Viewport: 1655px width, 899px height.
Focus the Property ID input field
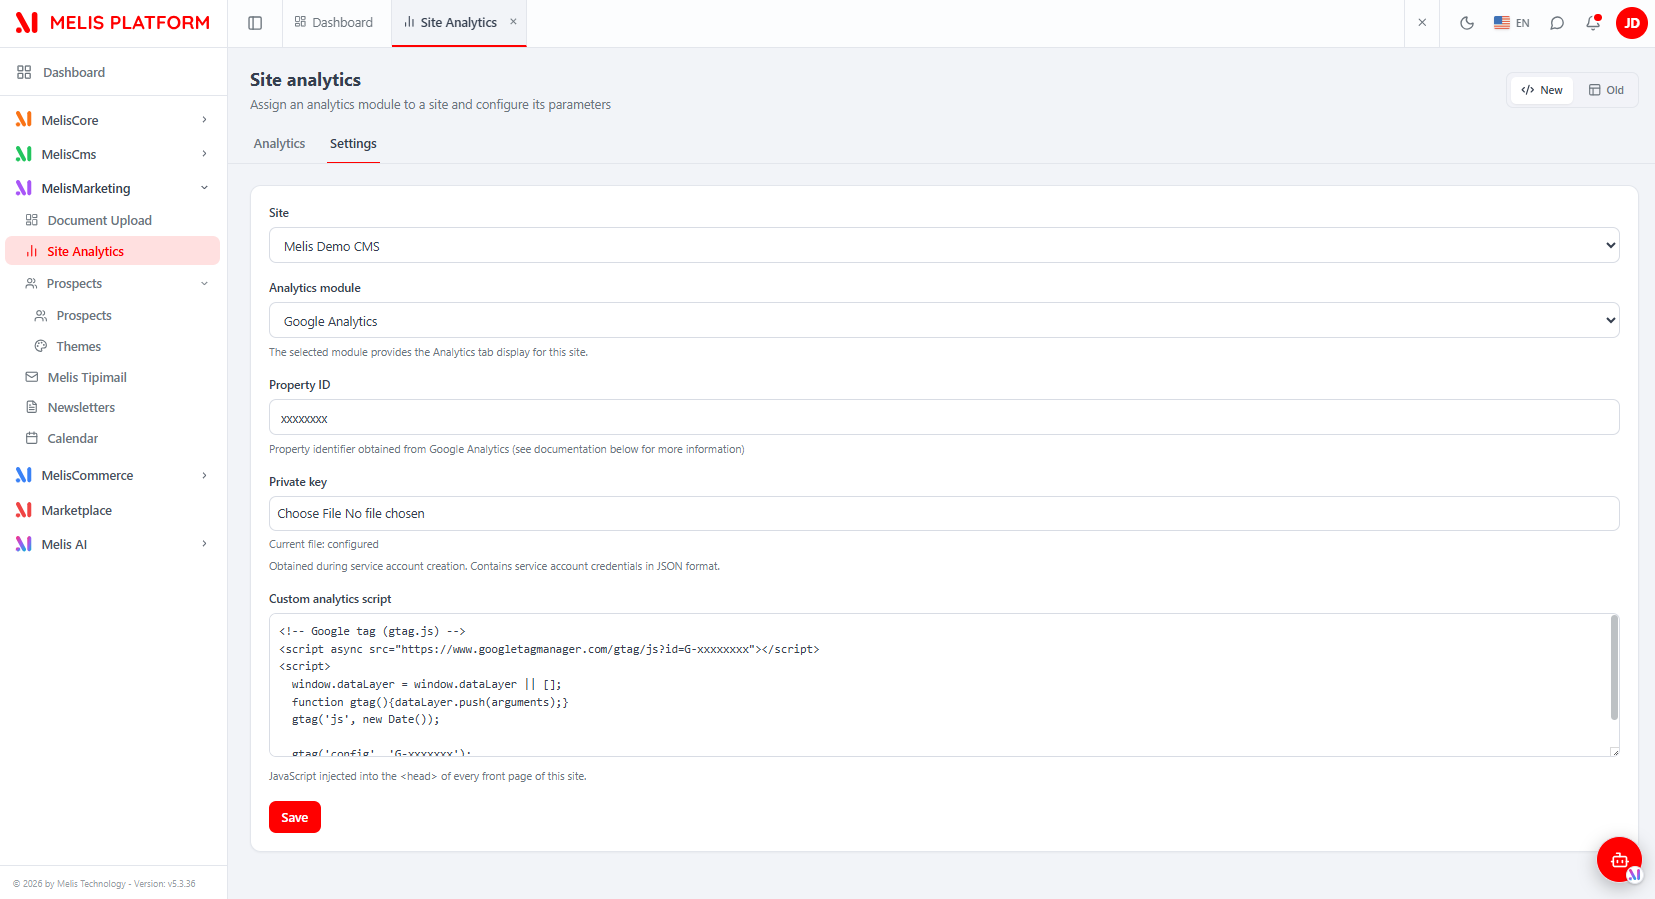tap(944, 417)
